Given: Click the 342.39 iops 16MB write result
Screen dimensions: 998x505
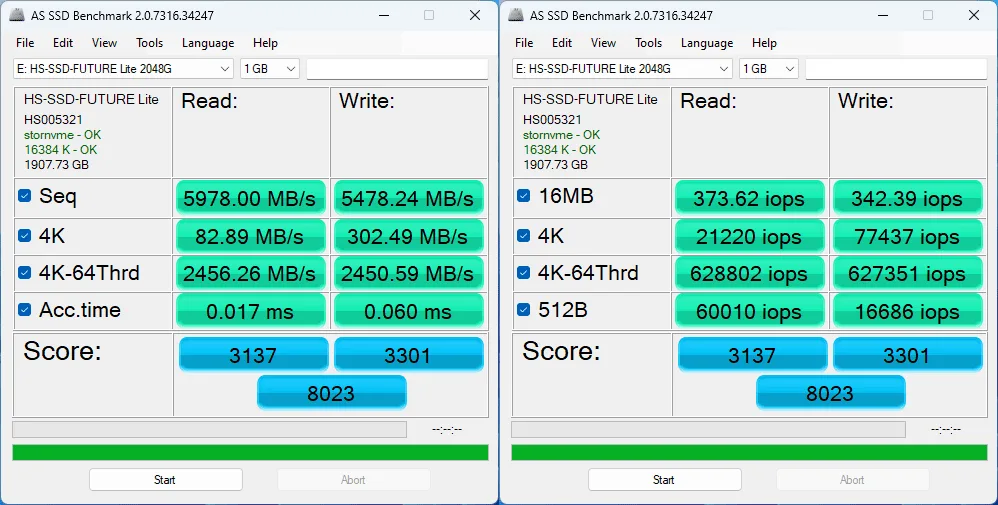Looking at the screenshot, I should 907,198.
